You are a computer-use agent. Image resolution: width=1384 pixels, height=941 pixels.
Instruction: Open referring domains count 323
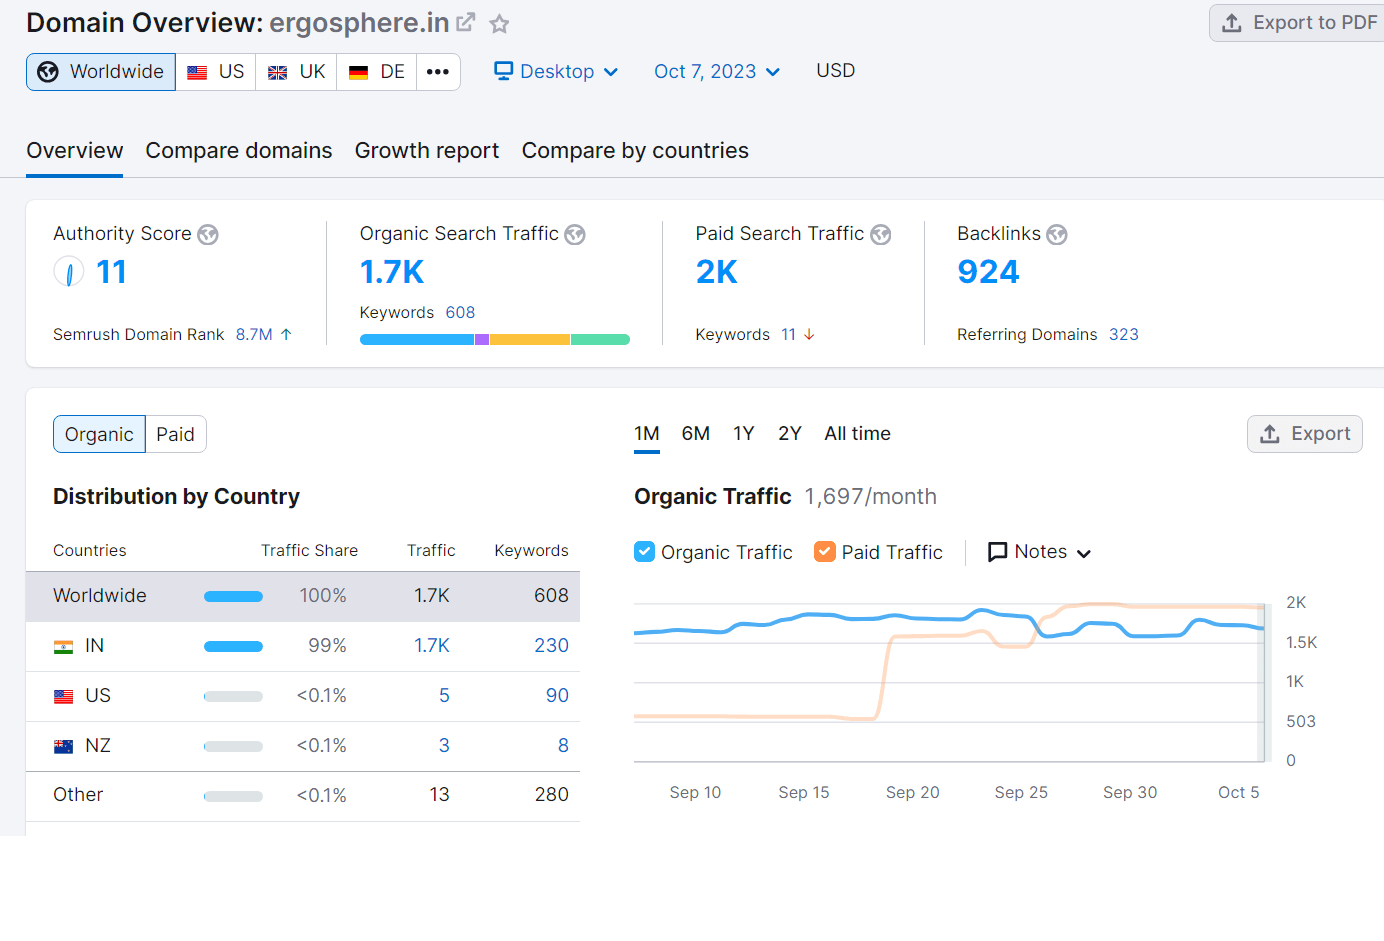click(x=1124, y=335)
